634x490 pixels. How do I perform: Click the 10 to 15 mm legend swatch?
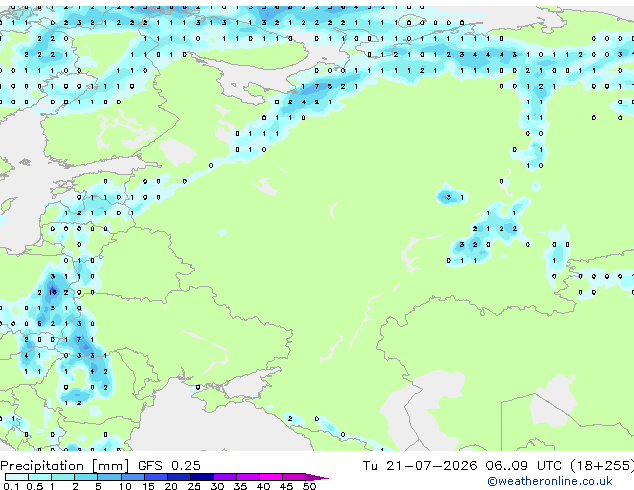(x=132, y=477)
